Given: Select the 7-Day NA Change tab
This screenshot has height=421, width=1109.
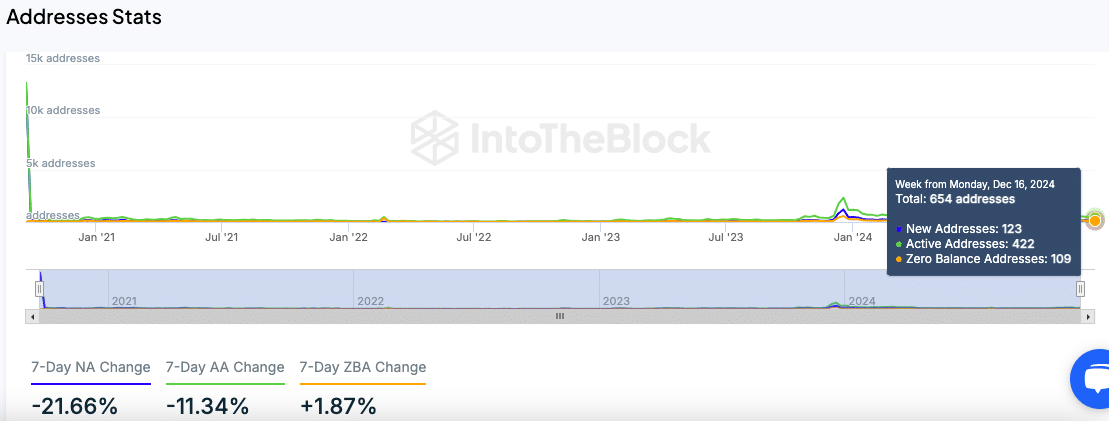Looking at the screenshot, I should coord(91,367).
